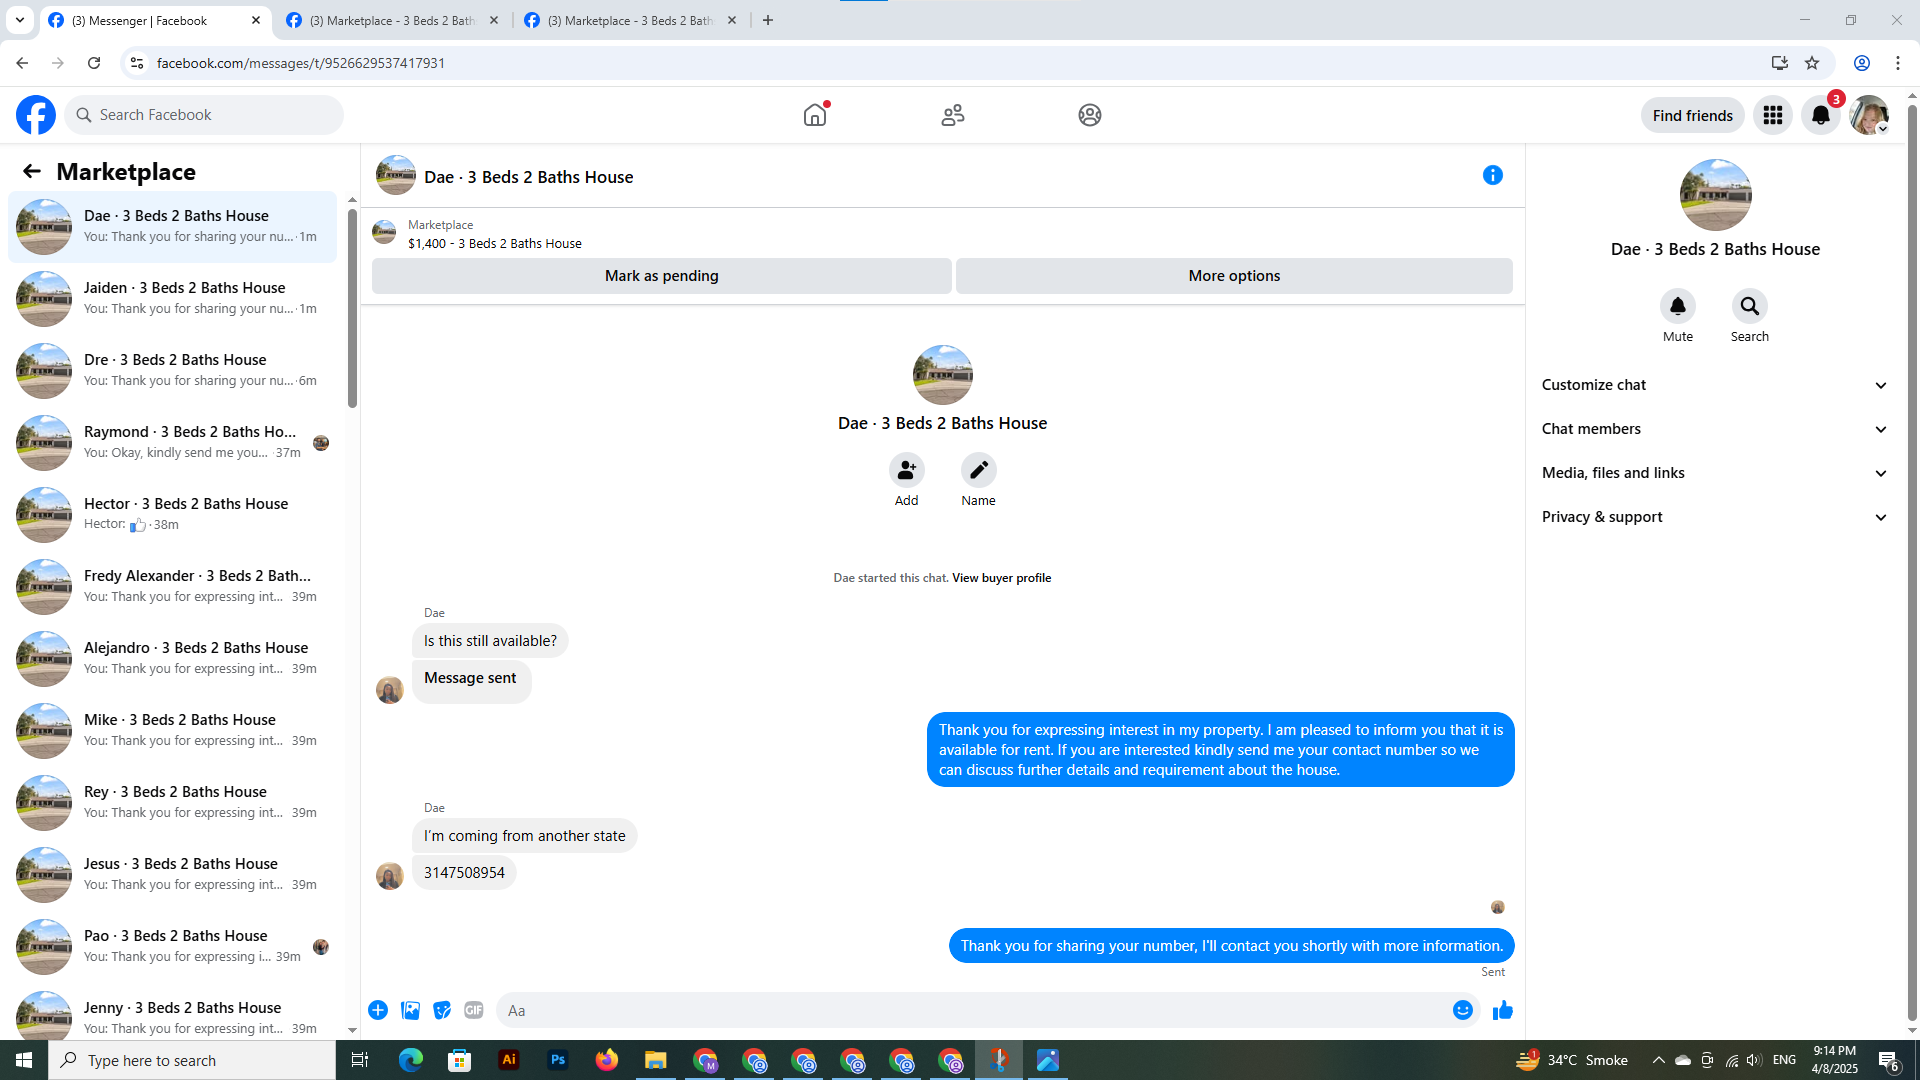Click the blue plus more-actions icon
The image size is (1920, 1080).
pyautogui.click(x=378, y=1011)
